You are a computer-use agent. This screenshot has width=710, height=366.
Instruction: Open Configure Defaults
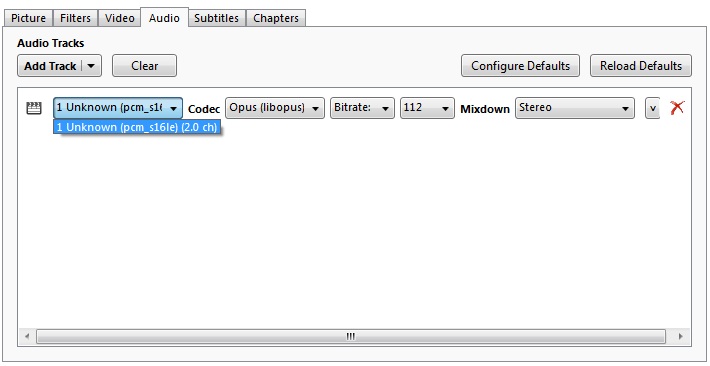click(x=520, y=66)
